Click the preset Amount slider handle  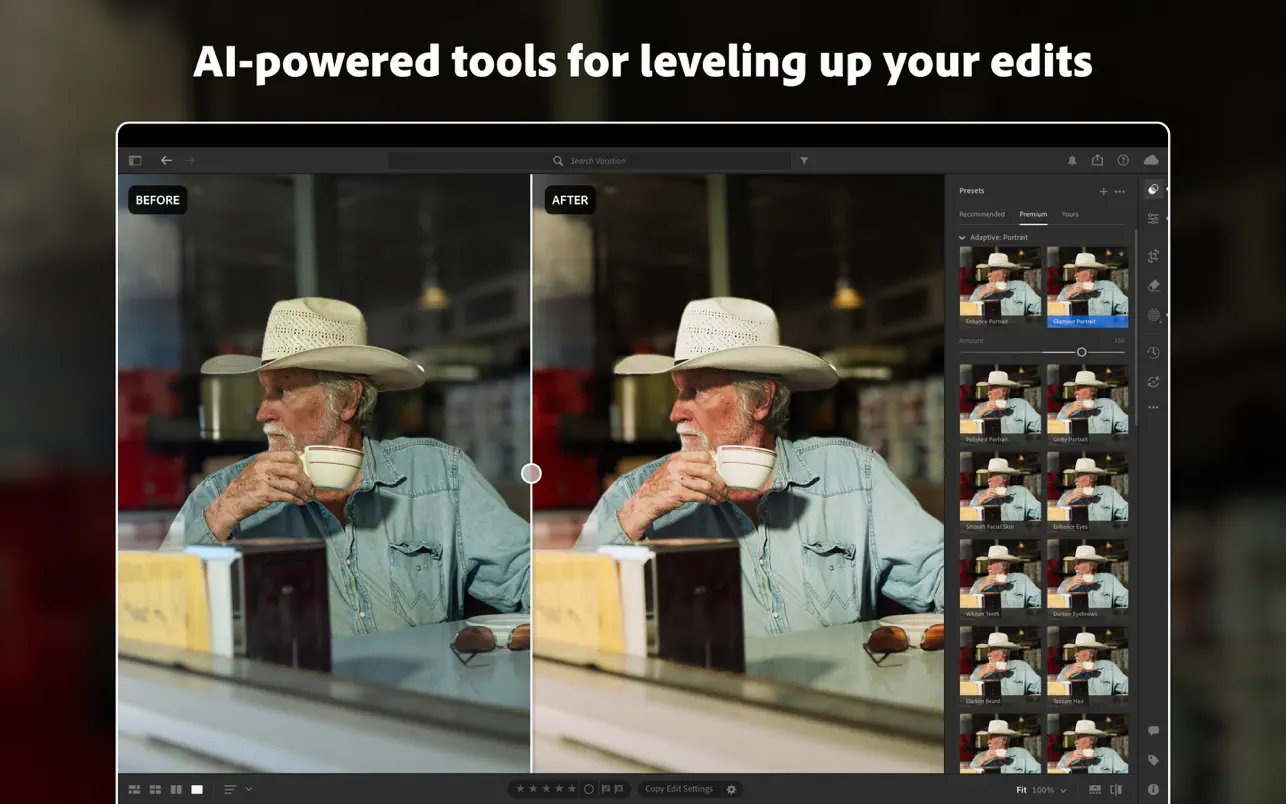(1081, 352)
